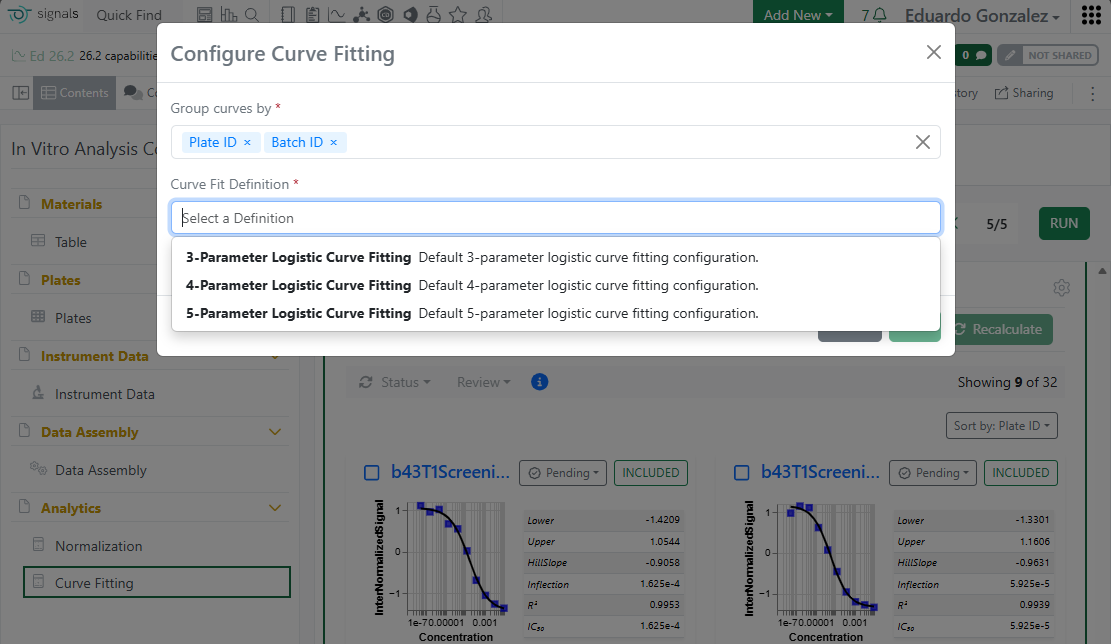The width and height of the screenshot is (1111, 644).
Task: Remove the Batch ID tag
Action: click(x=334, y=143)
